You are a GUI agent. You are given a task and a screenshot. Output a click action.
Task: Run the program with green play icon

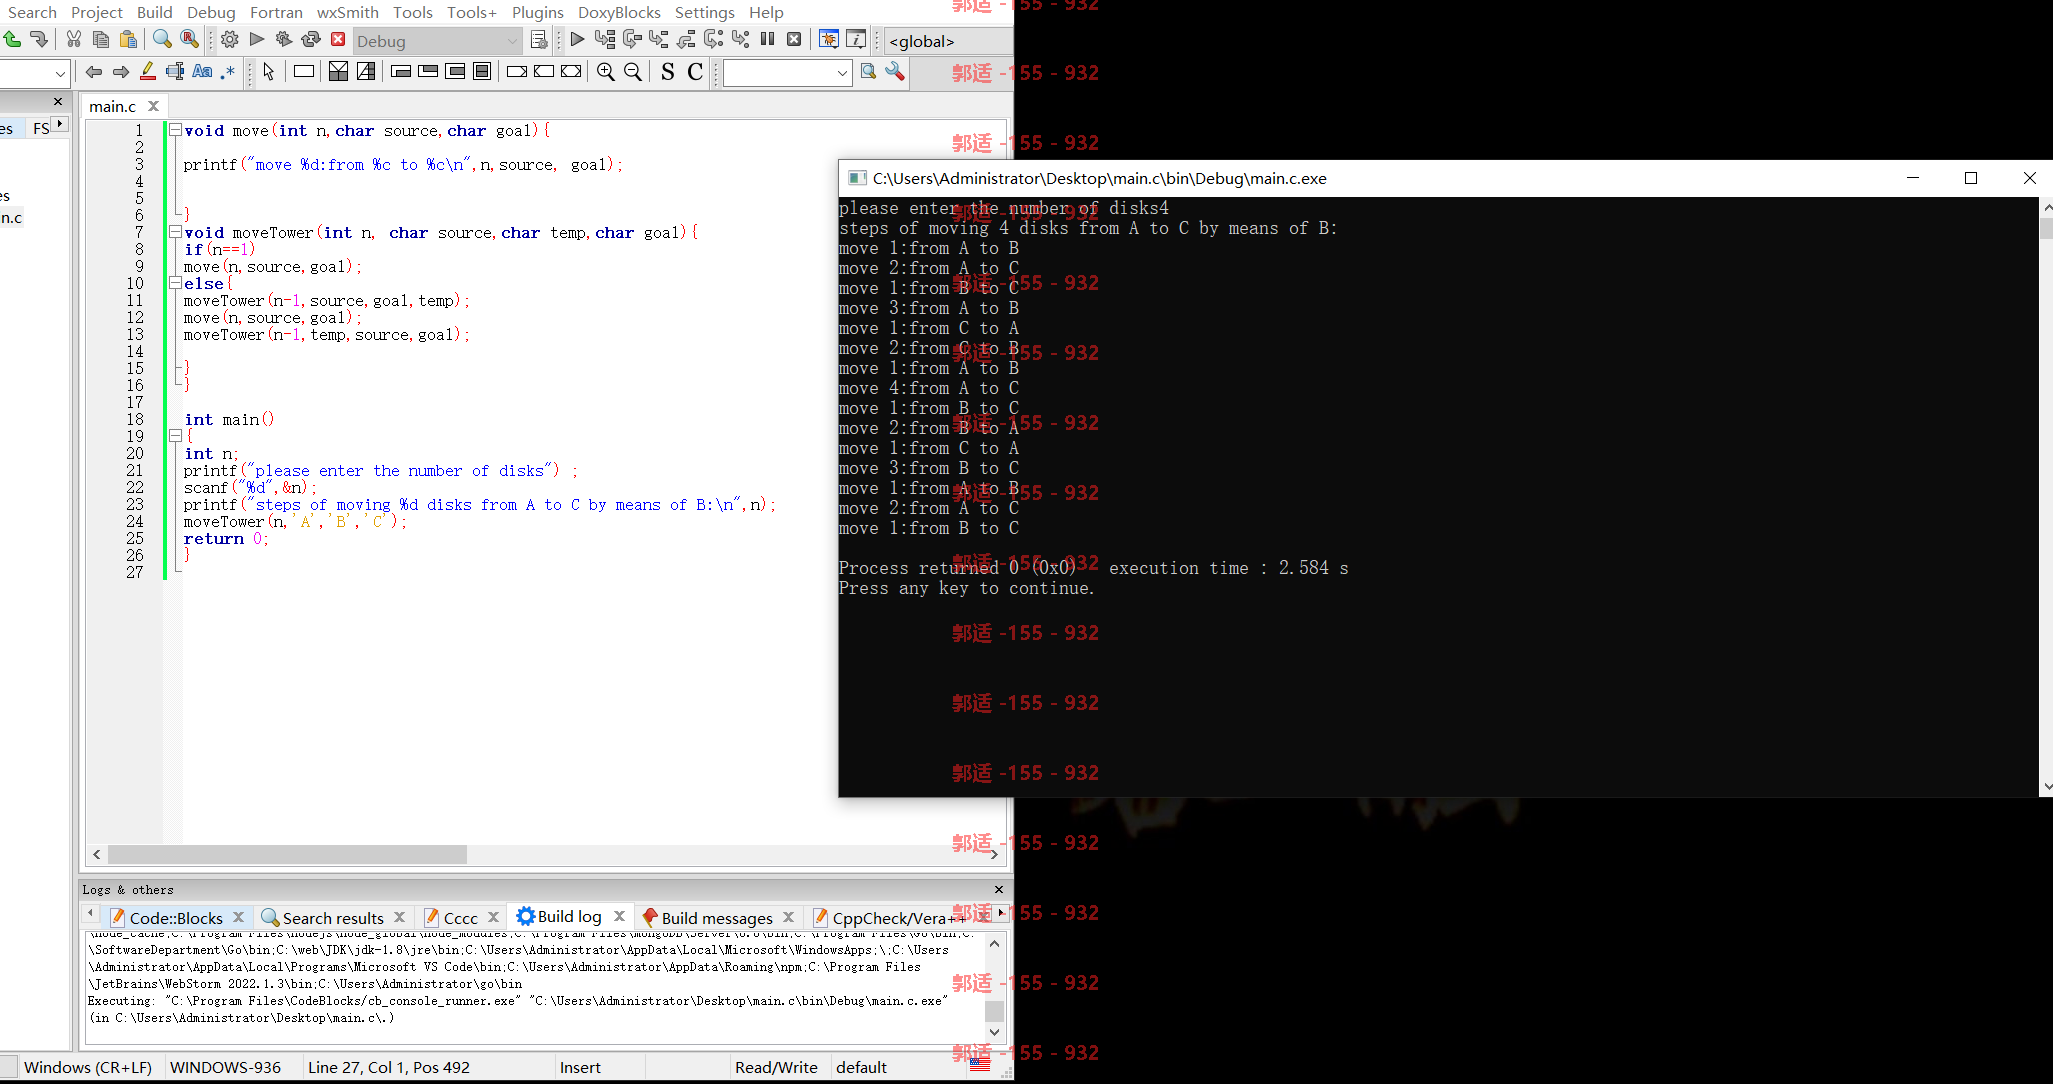(257, 40)
